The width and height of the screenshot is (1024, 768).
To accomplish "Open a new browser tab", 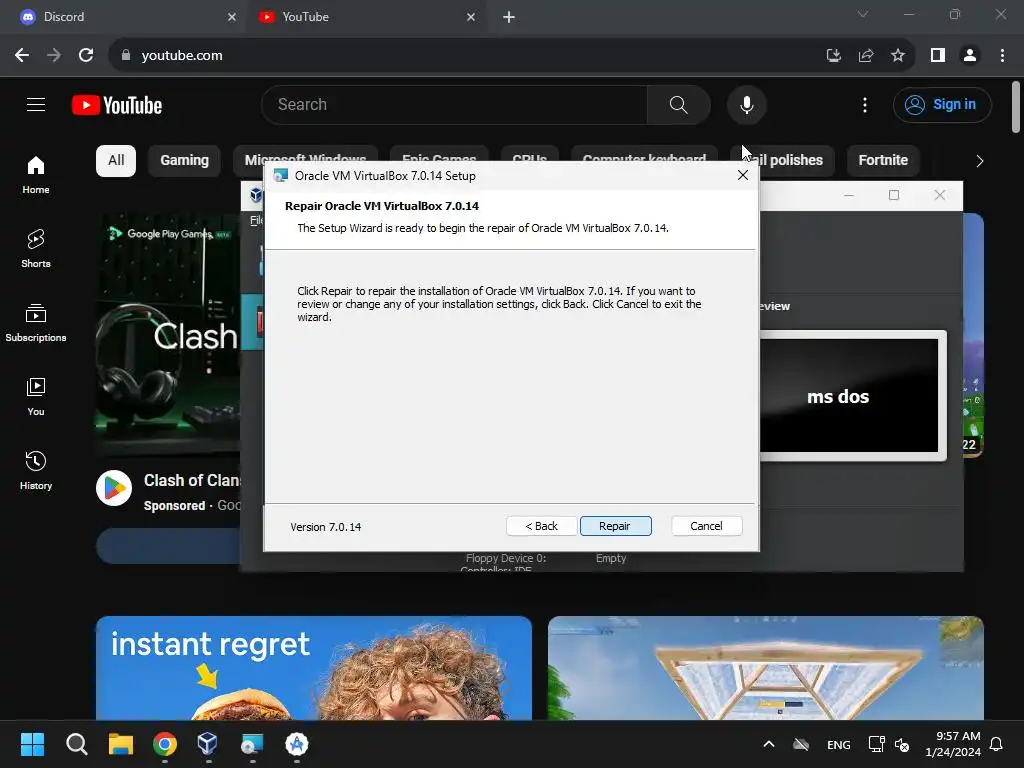I will point(509,17).
